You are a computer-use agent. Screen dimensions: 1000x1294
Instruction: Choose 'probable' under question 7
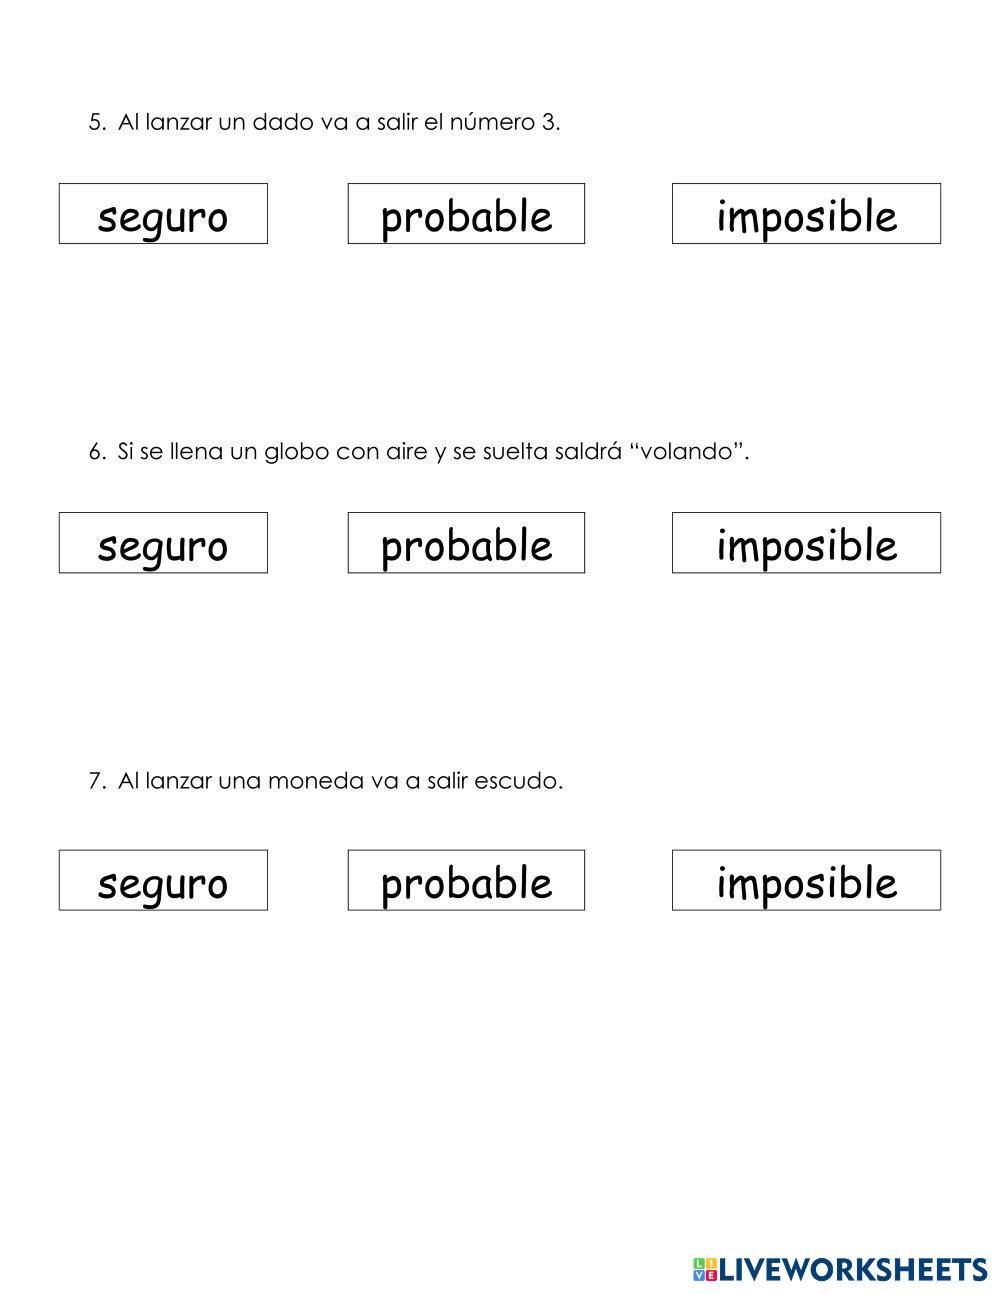point(466,881)
